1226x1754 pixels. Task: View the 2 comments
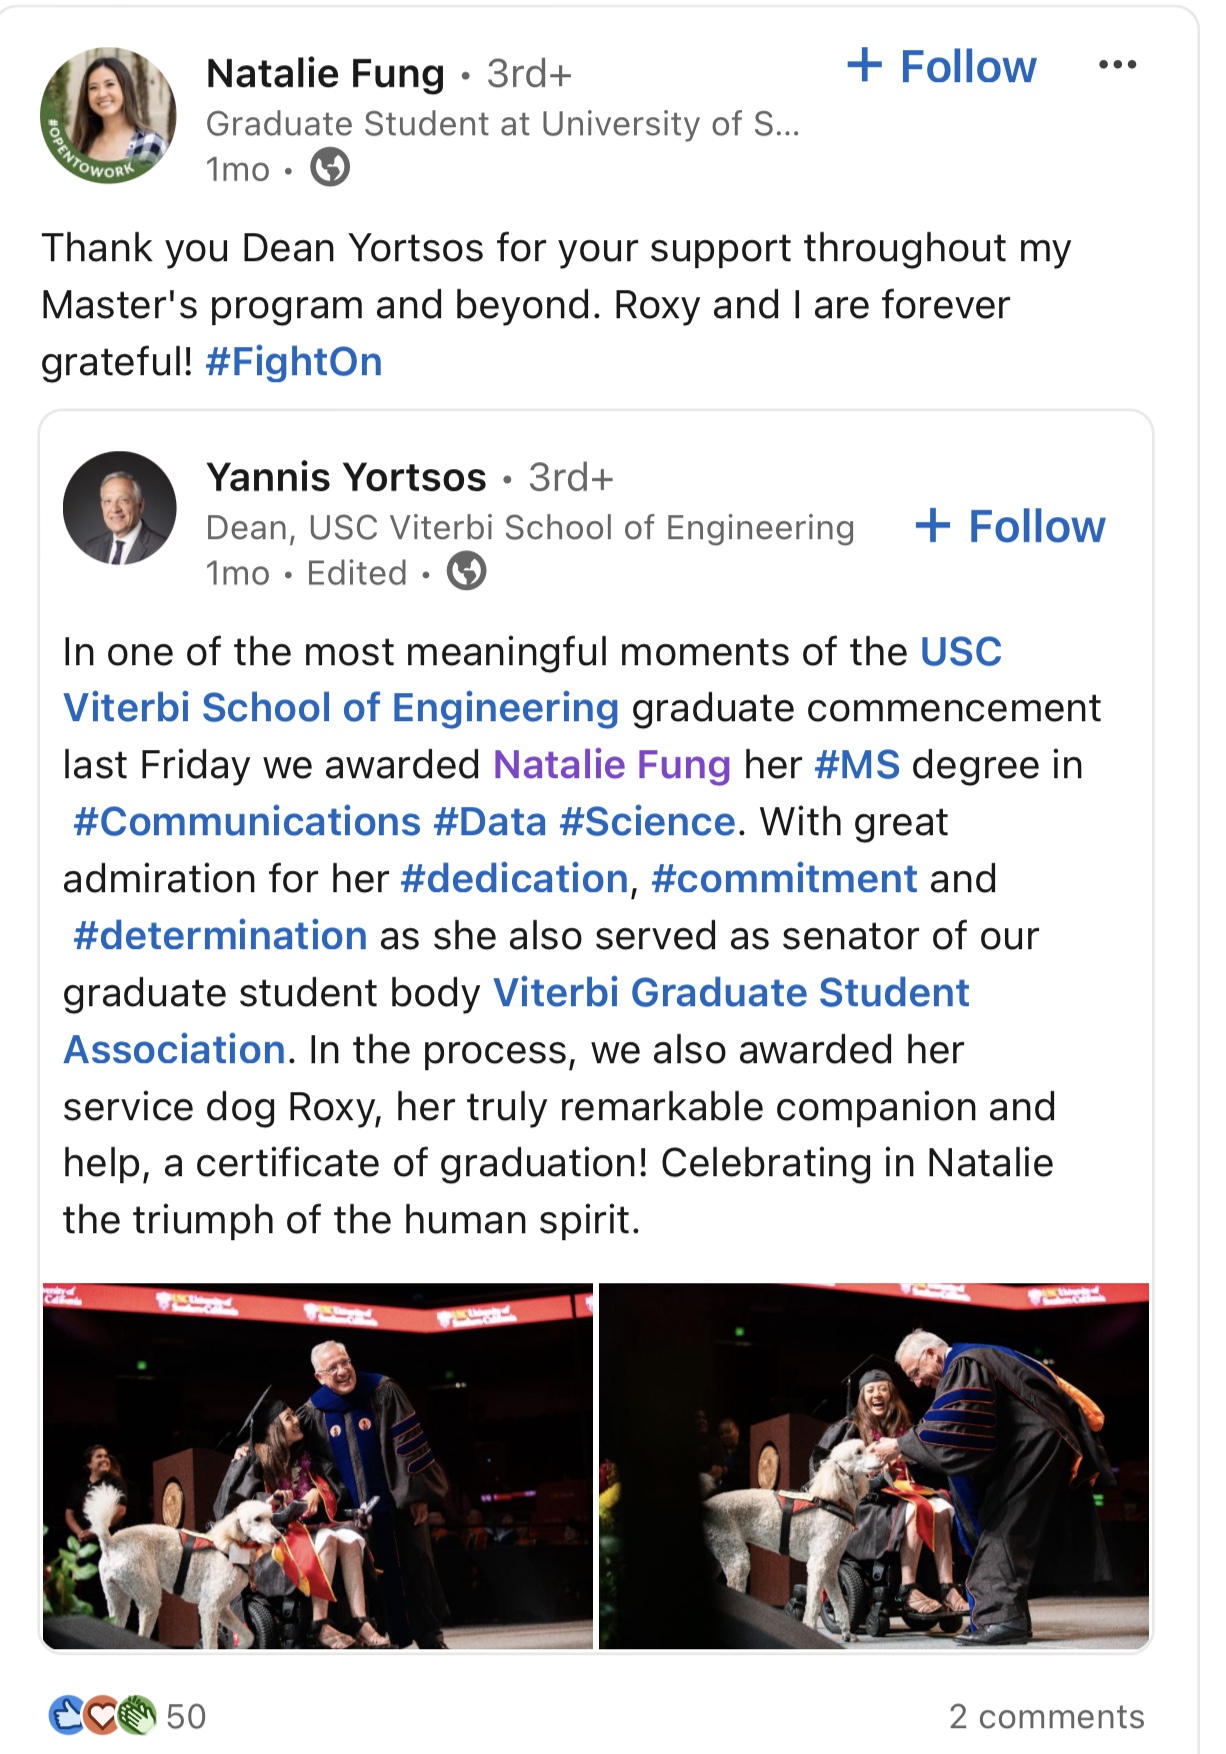pyautogui.click(x=1046, y=1716)
